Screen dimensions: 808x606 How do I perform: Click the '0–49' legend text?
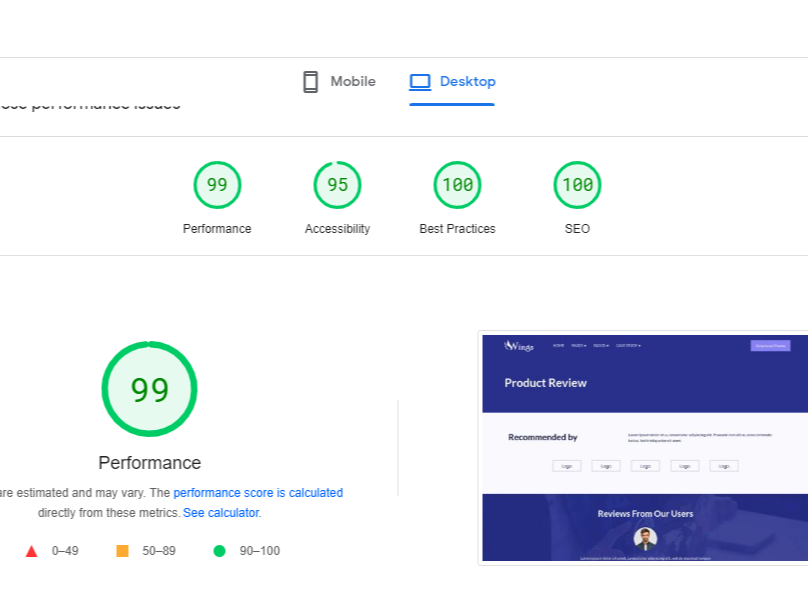65,551
